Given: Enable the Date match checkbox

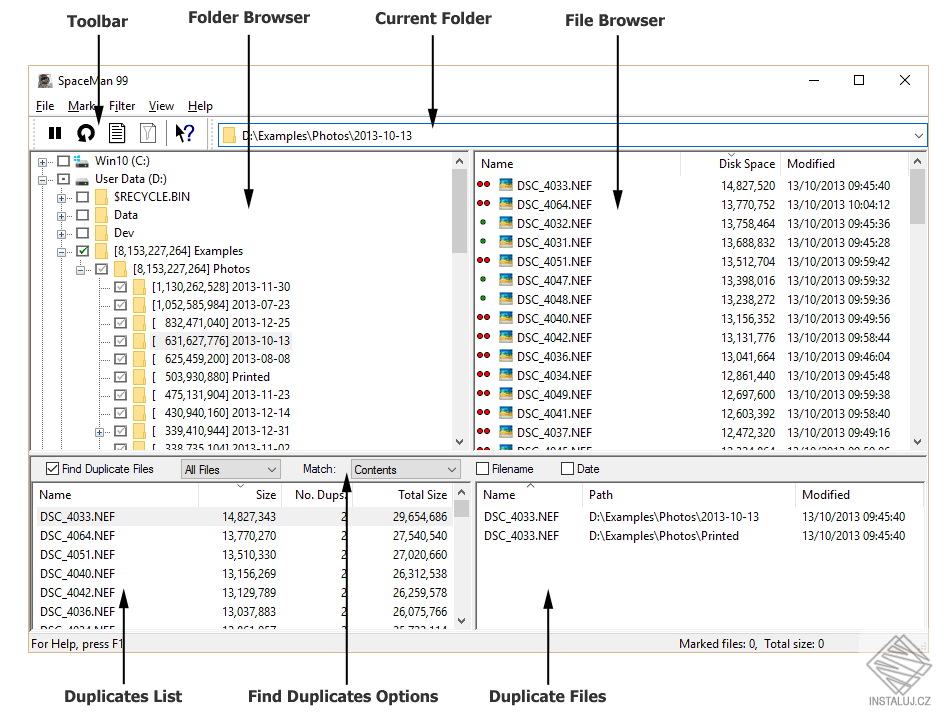Looking at the screenshot, I should [567, 469].
